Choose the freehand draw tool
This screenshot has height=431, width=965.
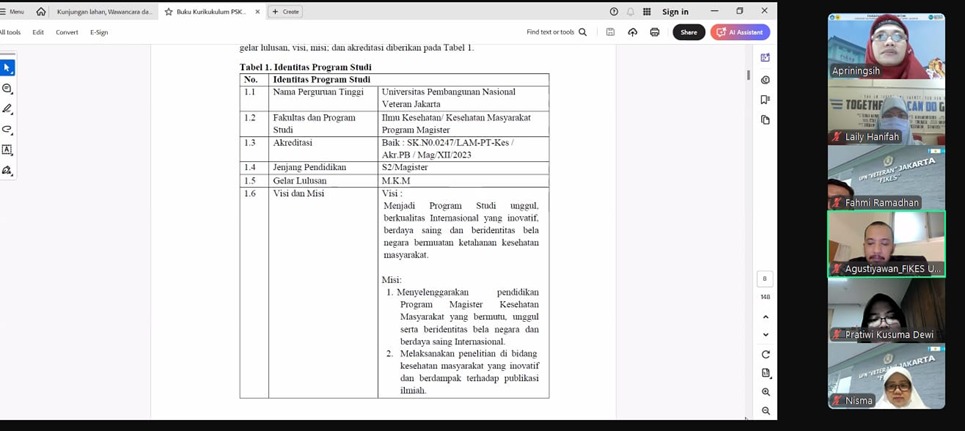pos(7,129)
